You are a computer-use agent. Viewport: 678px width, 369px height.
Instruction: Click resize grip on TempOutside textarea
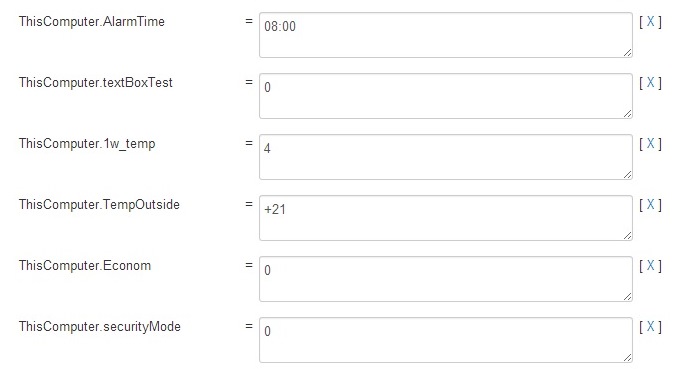pyautogui.click(x=627, y=236)
